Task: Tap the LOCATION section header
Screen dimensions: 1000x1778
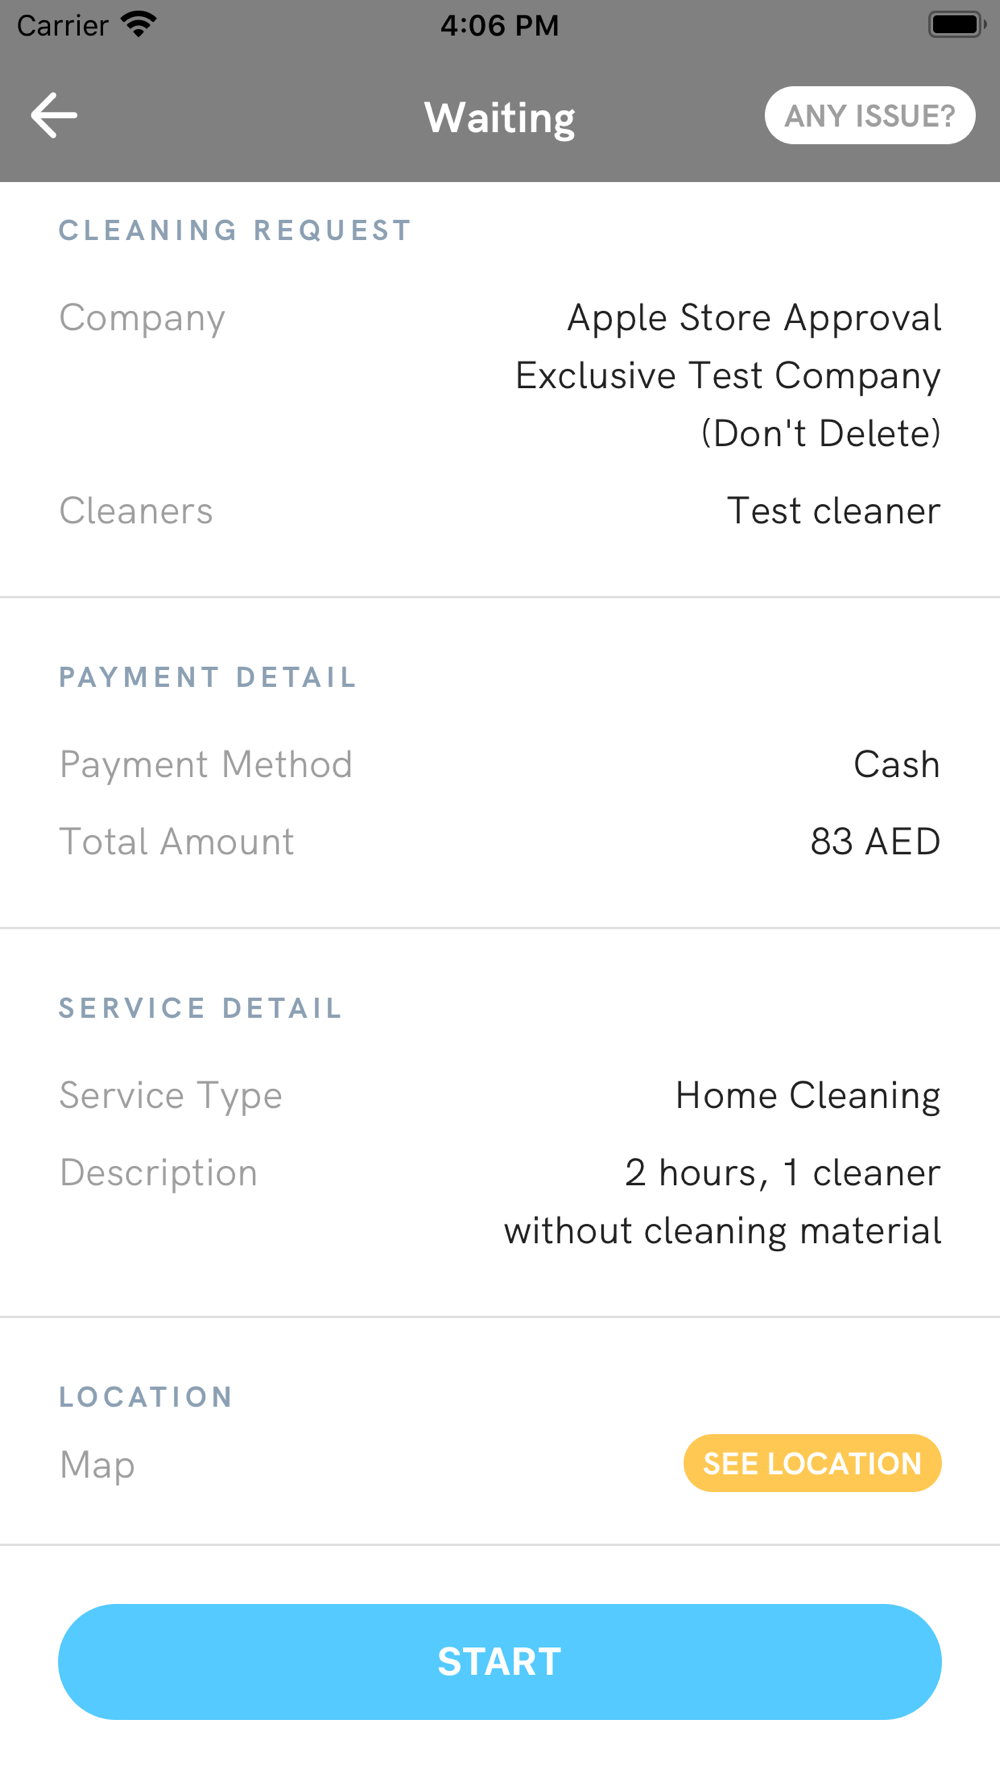Action: coord(146,1396)
